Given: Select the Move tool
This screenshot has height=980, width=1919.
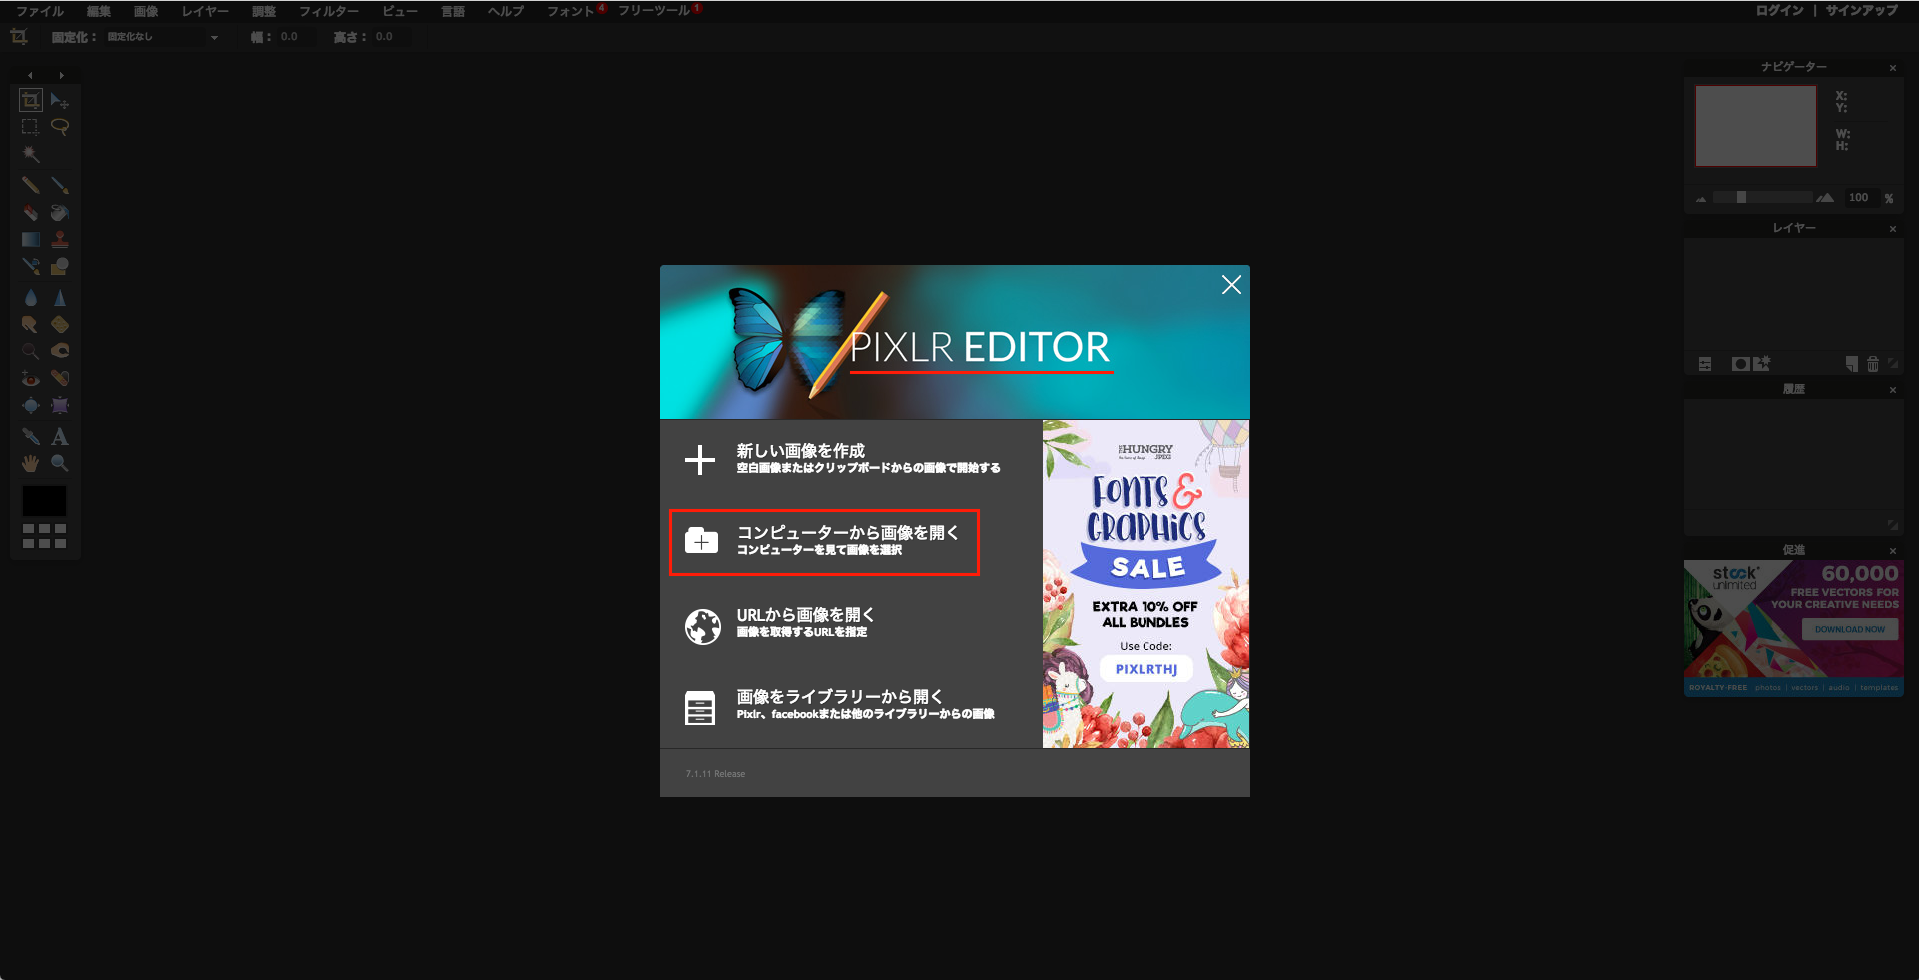Looking at the screenshot, I should click(x=60, y=100).
